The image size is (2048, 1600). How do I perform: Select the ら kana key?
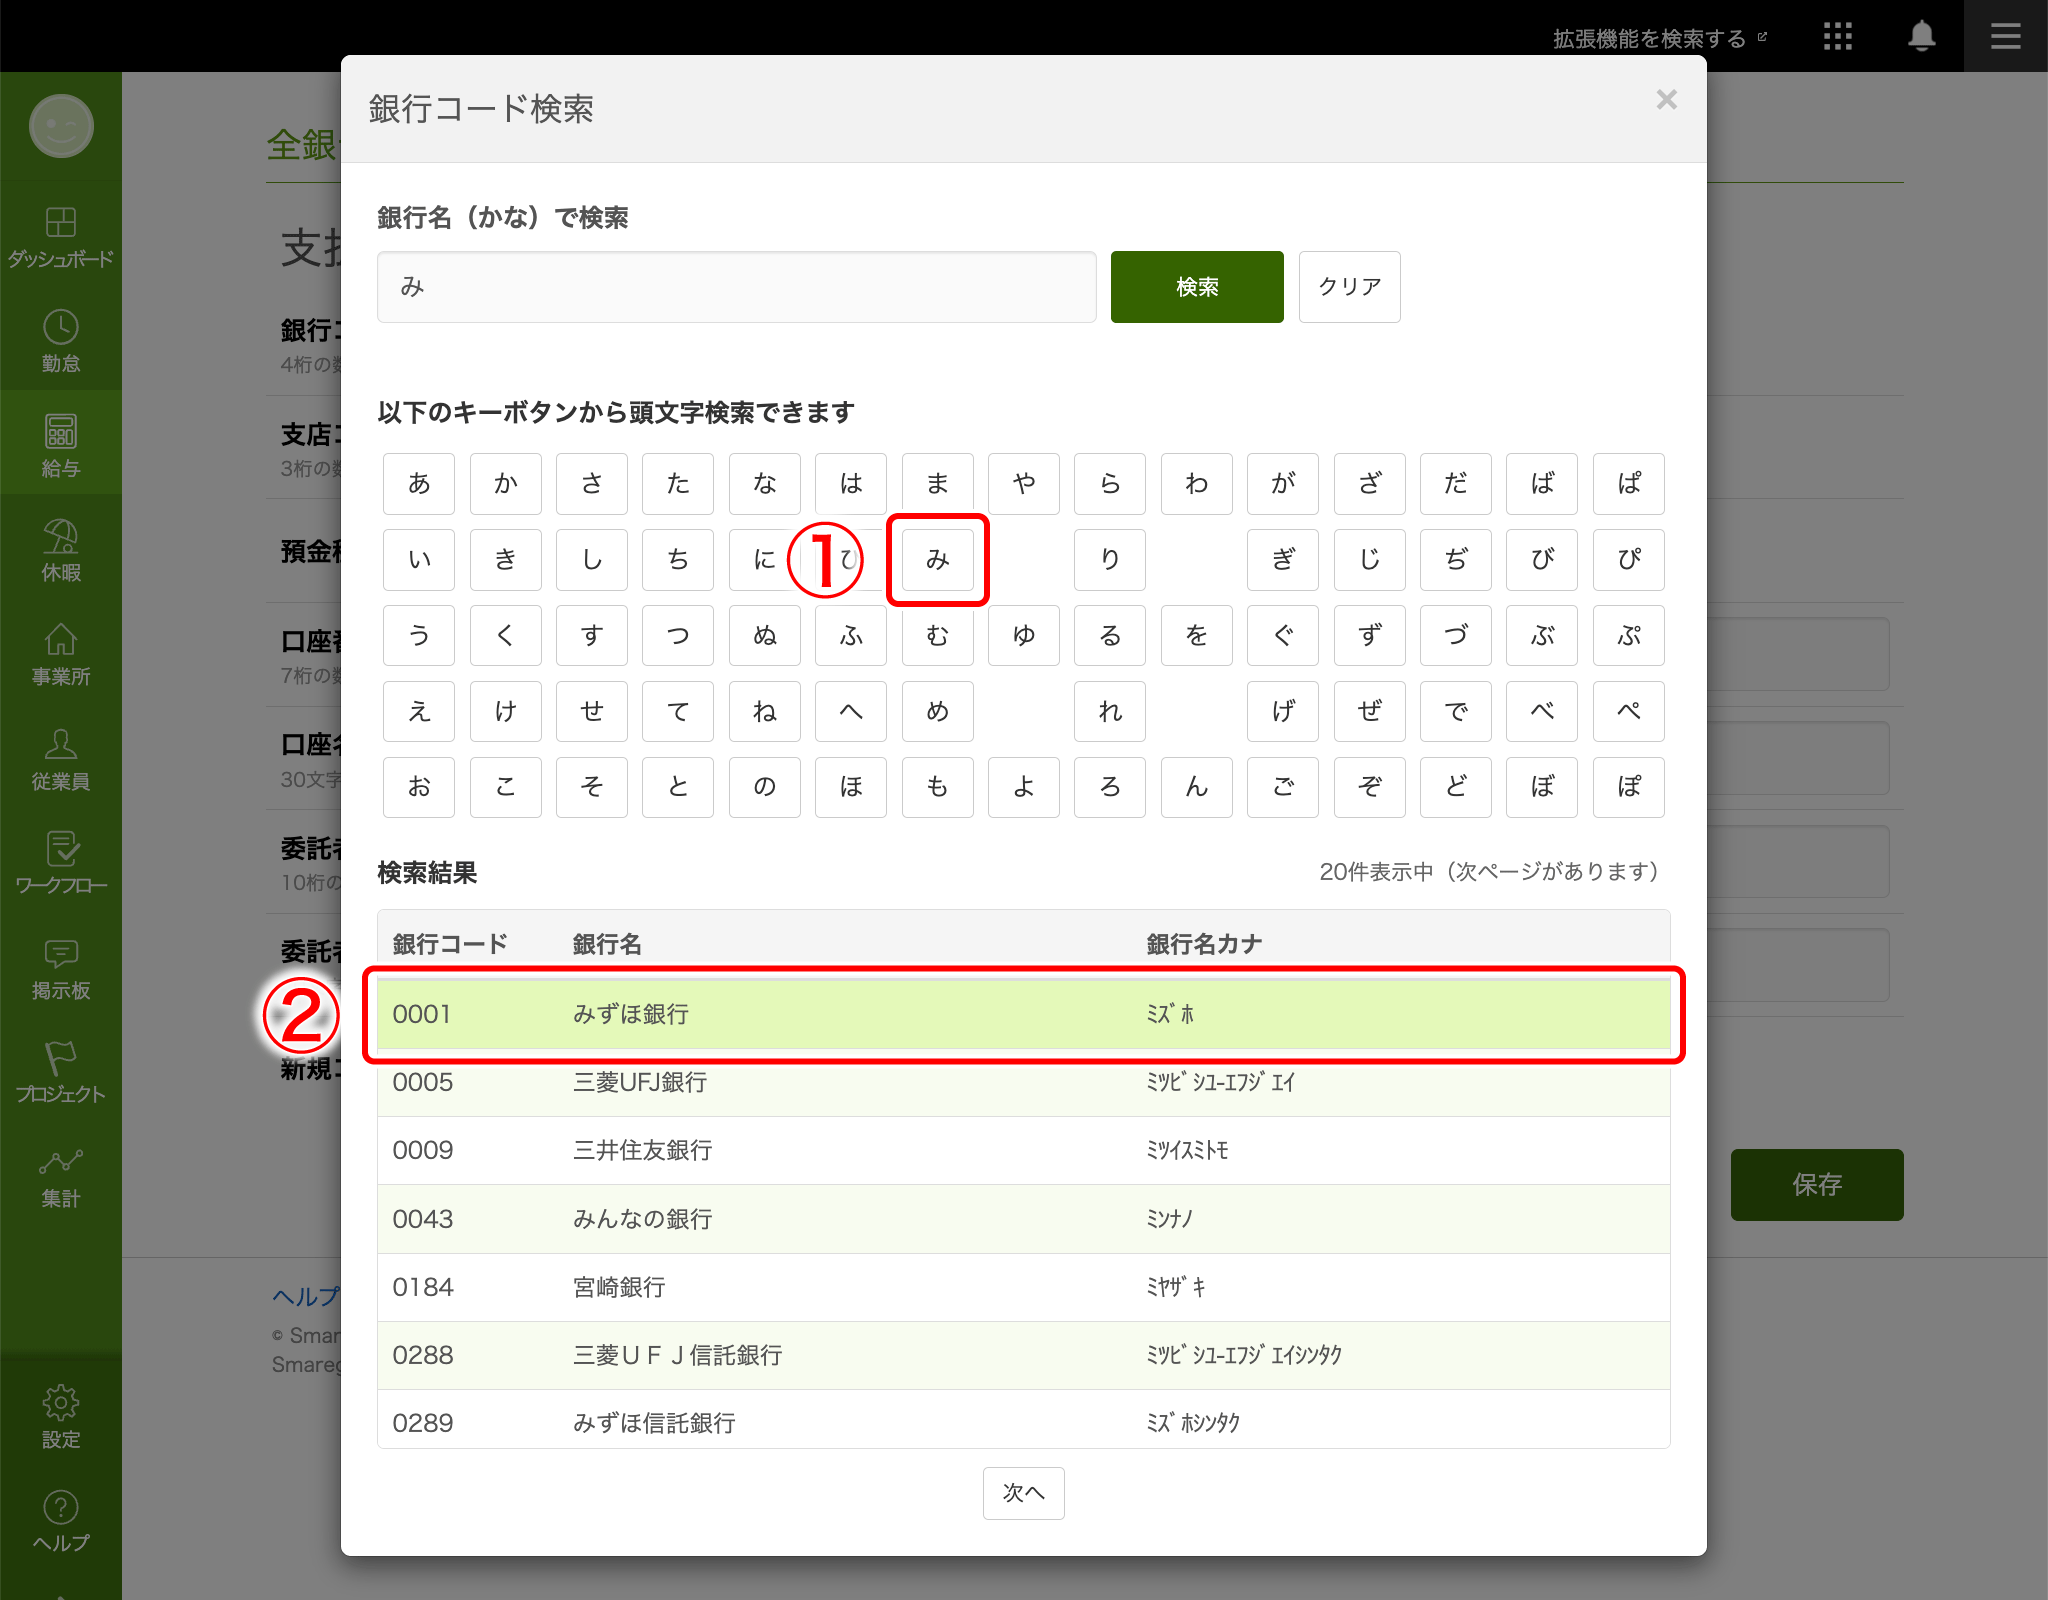(x=1110, y=484)
